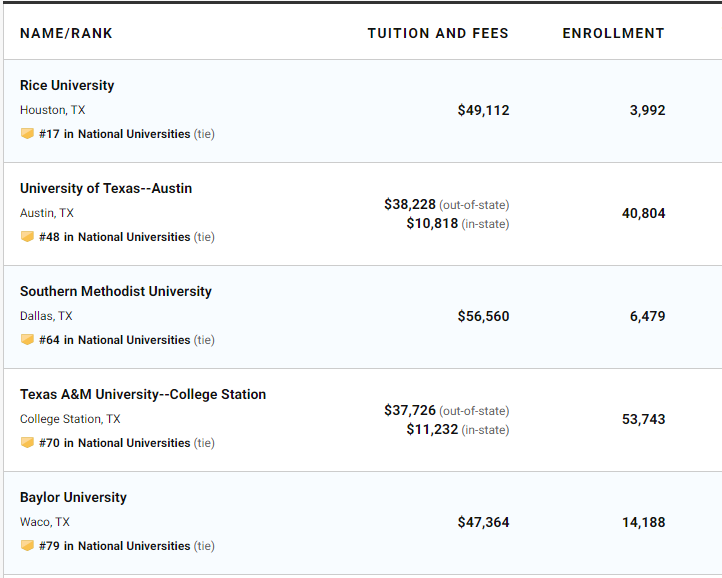Click the badge icon beside SMU's #64 ranking
Image resolution: width=722 pixels, height=578 pixels.
point(27,339)
